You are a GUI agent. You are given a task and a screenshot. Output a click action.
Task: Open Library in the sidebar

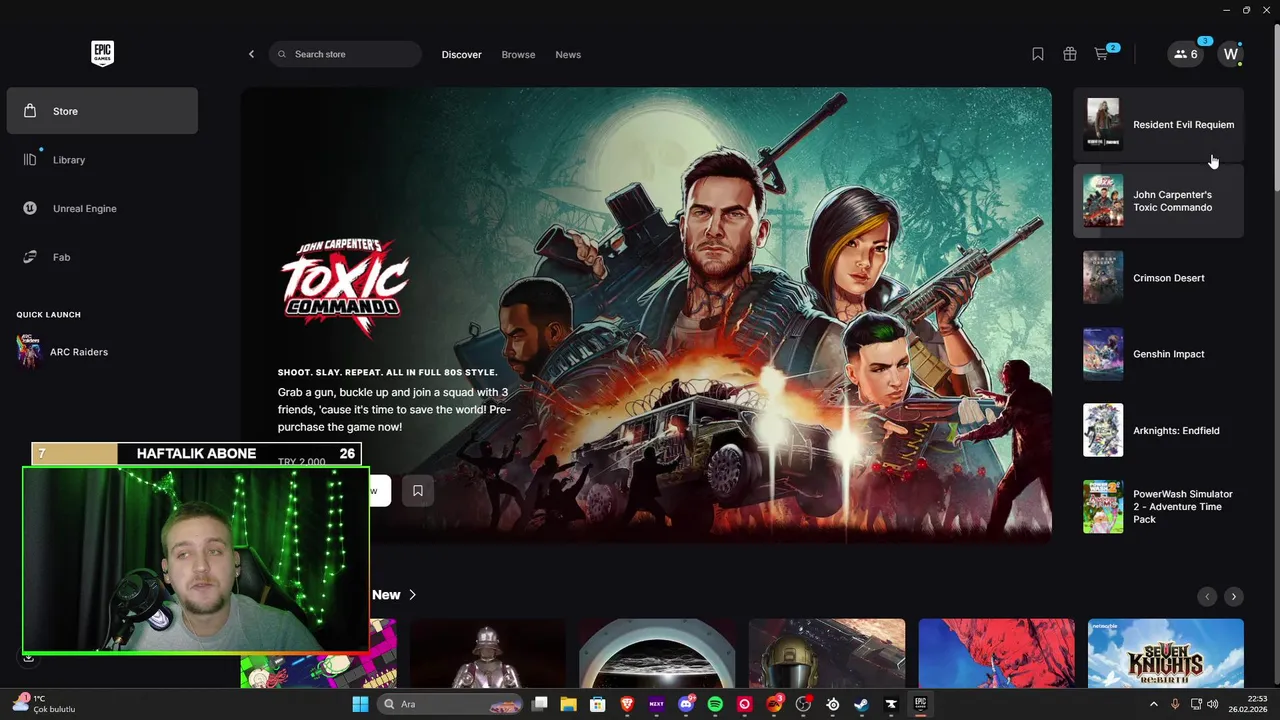click(x=102, y=160)
